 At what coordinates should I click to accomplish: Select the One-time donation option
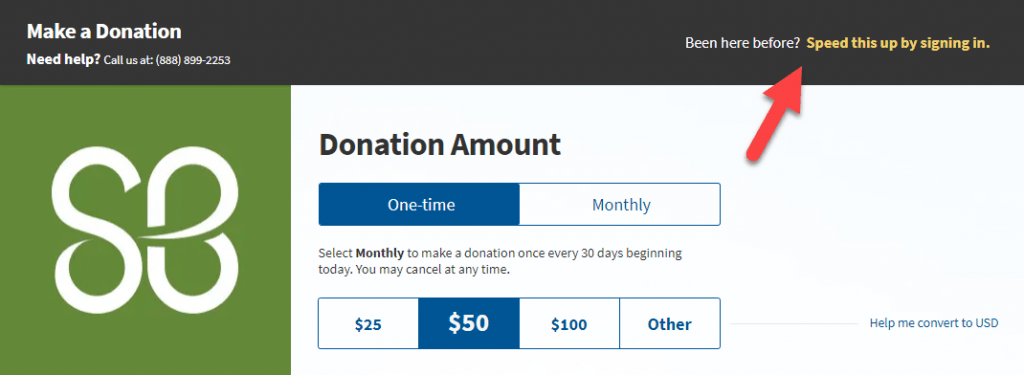[x=419, y=204]
